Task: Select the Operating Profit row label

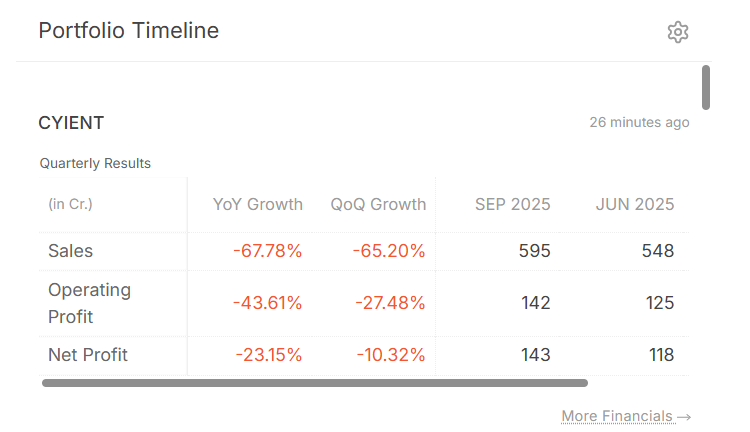Action: tap(89, 303)
